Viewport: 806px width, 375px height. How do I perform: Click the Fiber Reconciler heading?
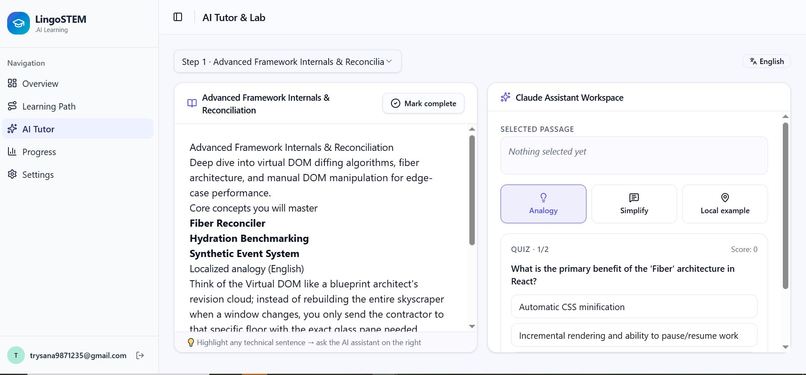point(227,223)
